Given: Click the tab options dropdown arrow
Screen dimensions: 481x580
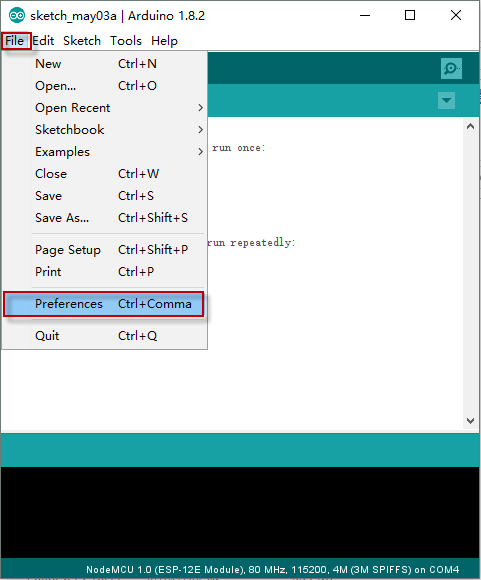Looking at the screenshot, I should [446, 100].
